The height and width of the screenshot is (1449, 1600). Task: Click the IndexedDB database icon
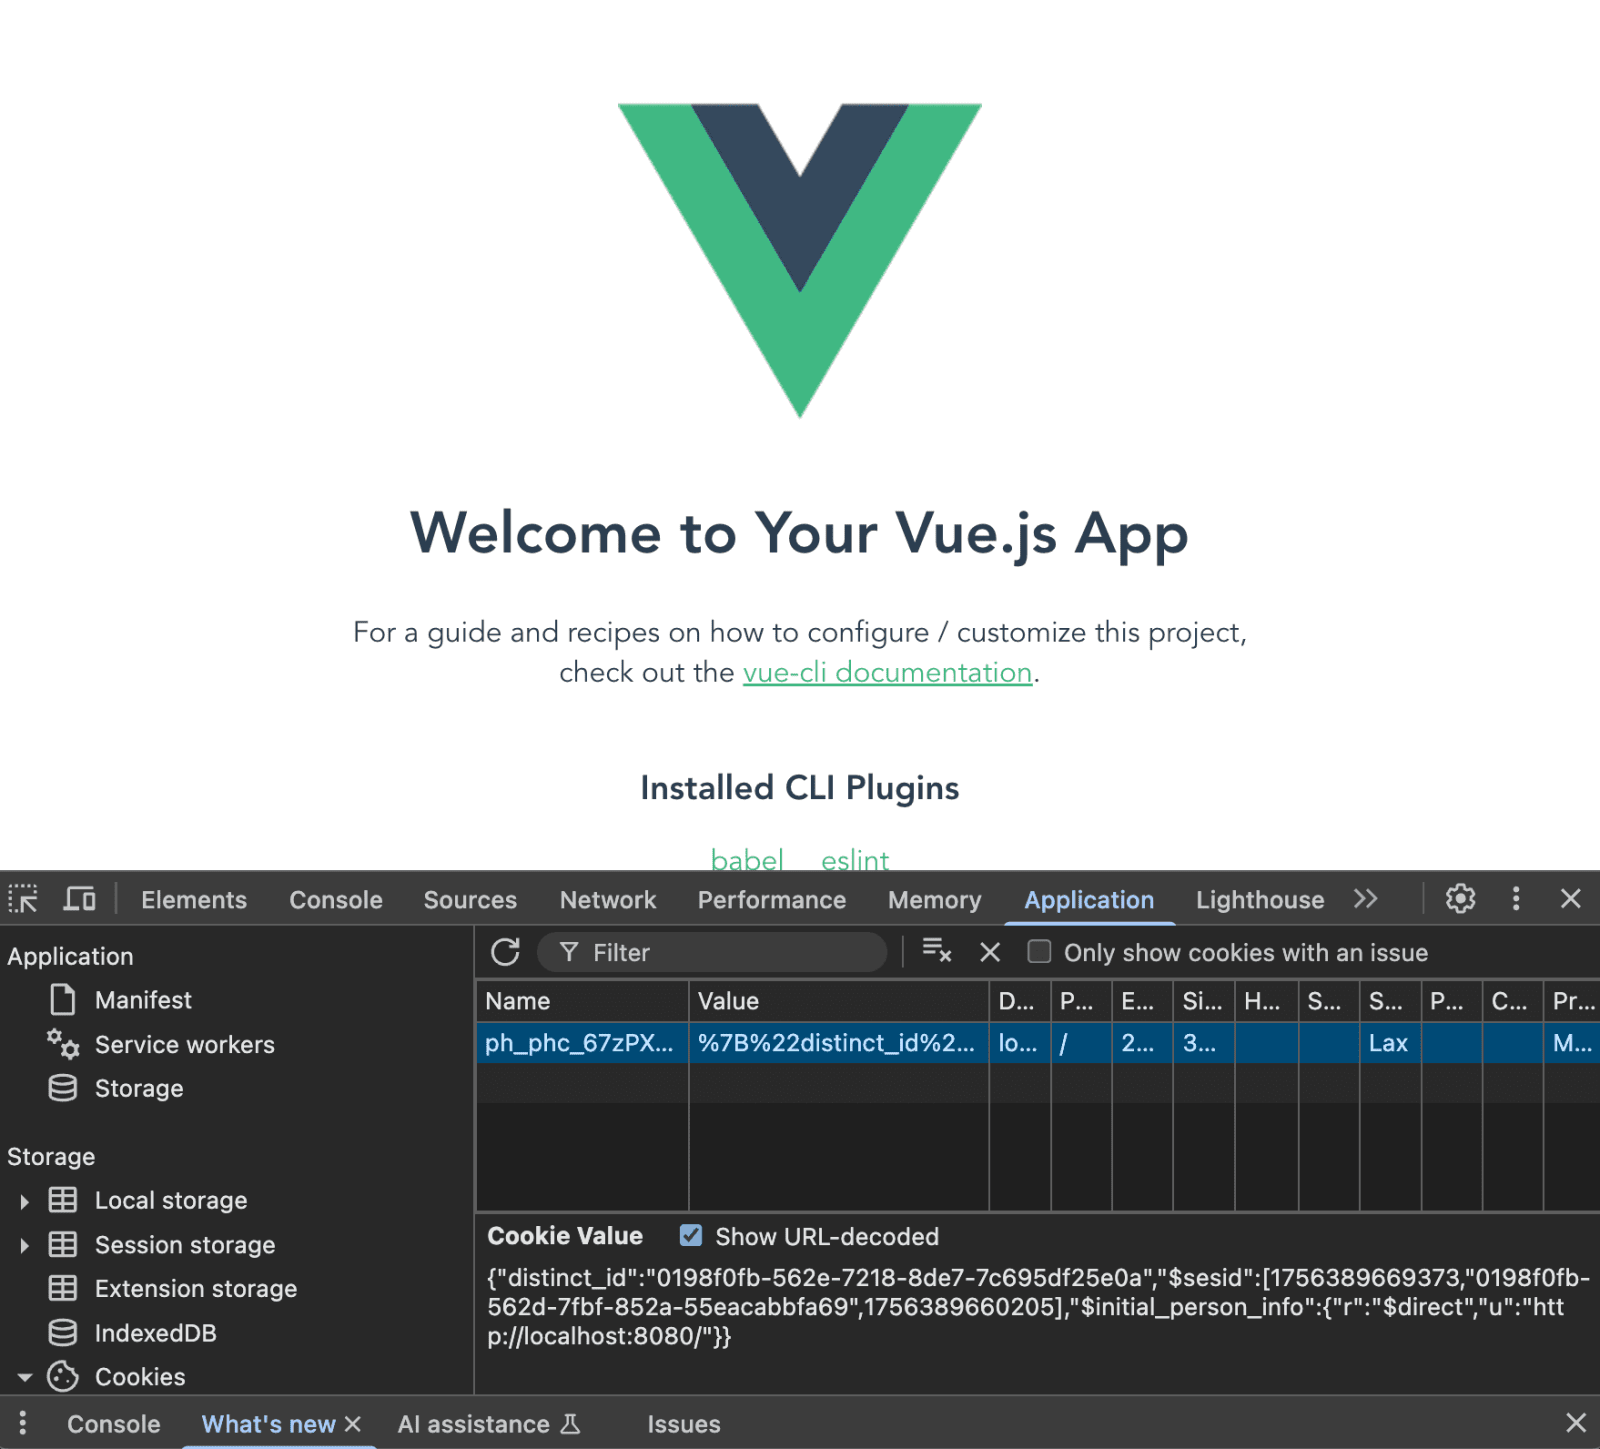click(63, 1332)
